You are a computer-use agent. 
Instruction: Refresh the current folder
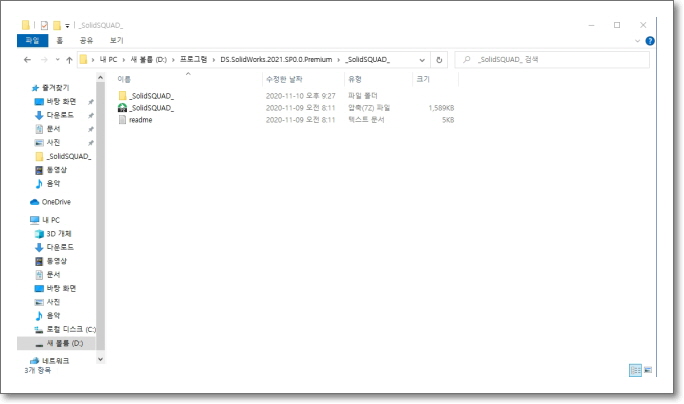(439, 60)
